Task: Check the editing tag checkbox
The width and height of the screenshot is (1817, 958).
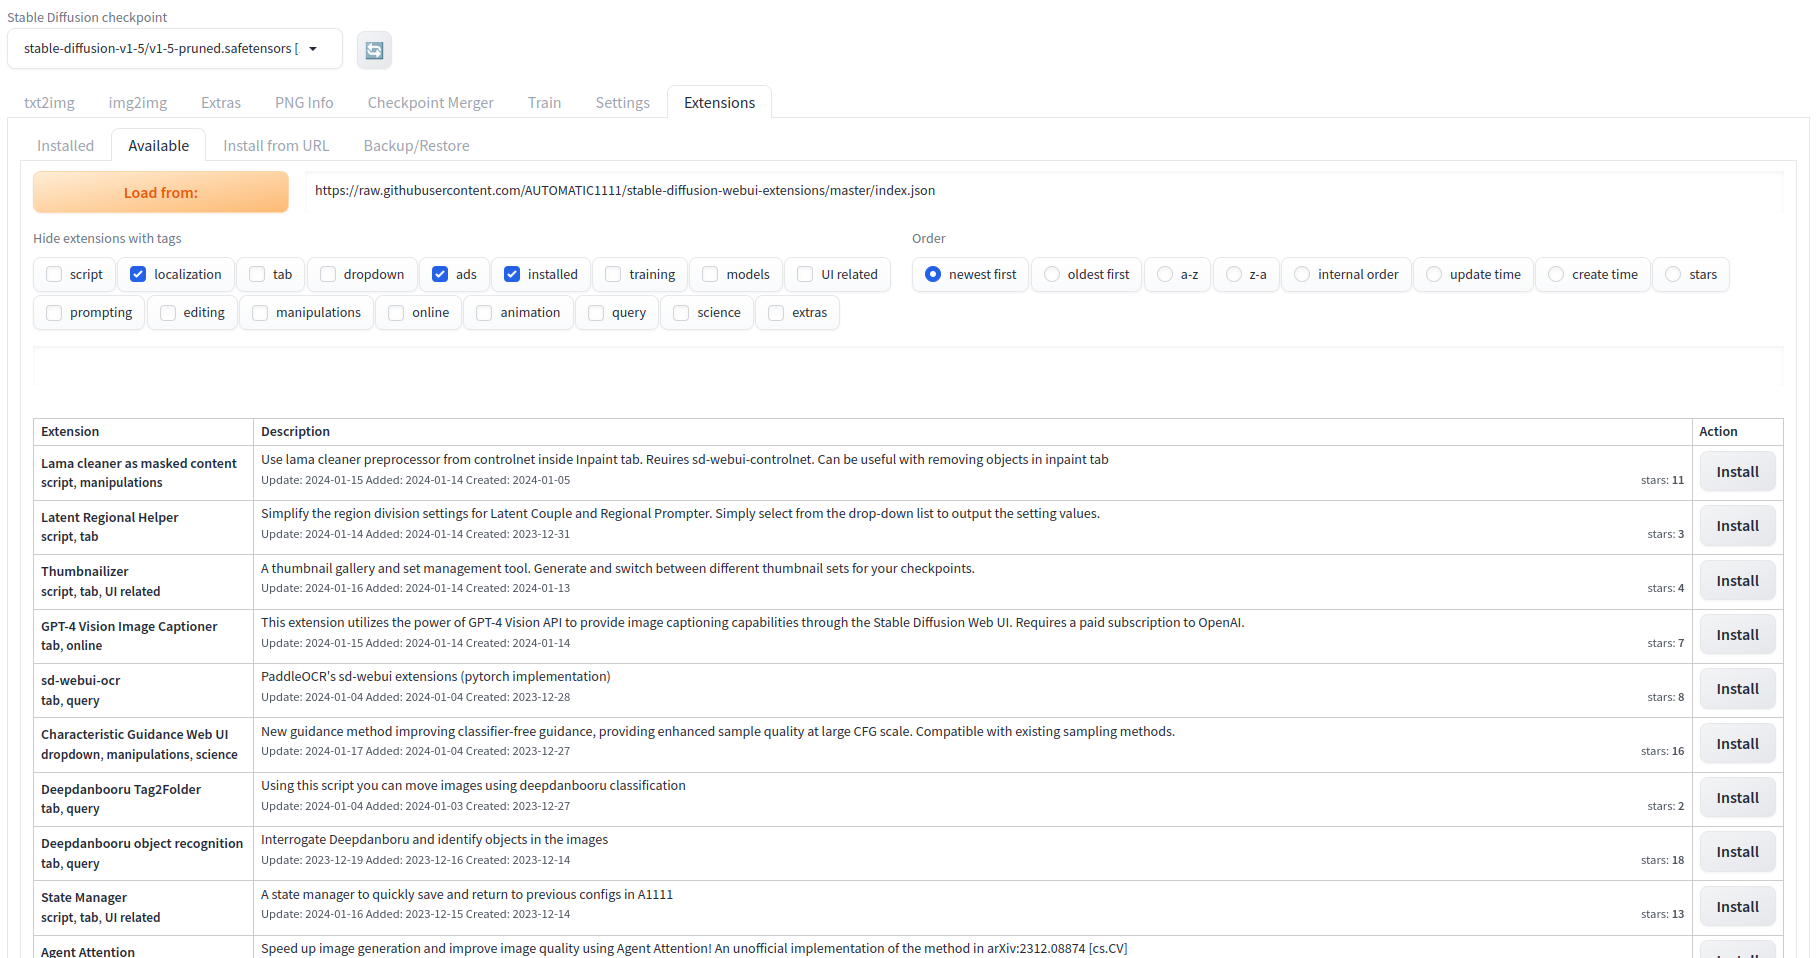Action: coord(168,313)
